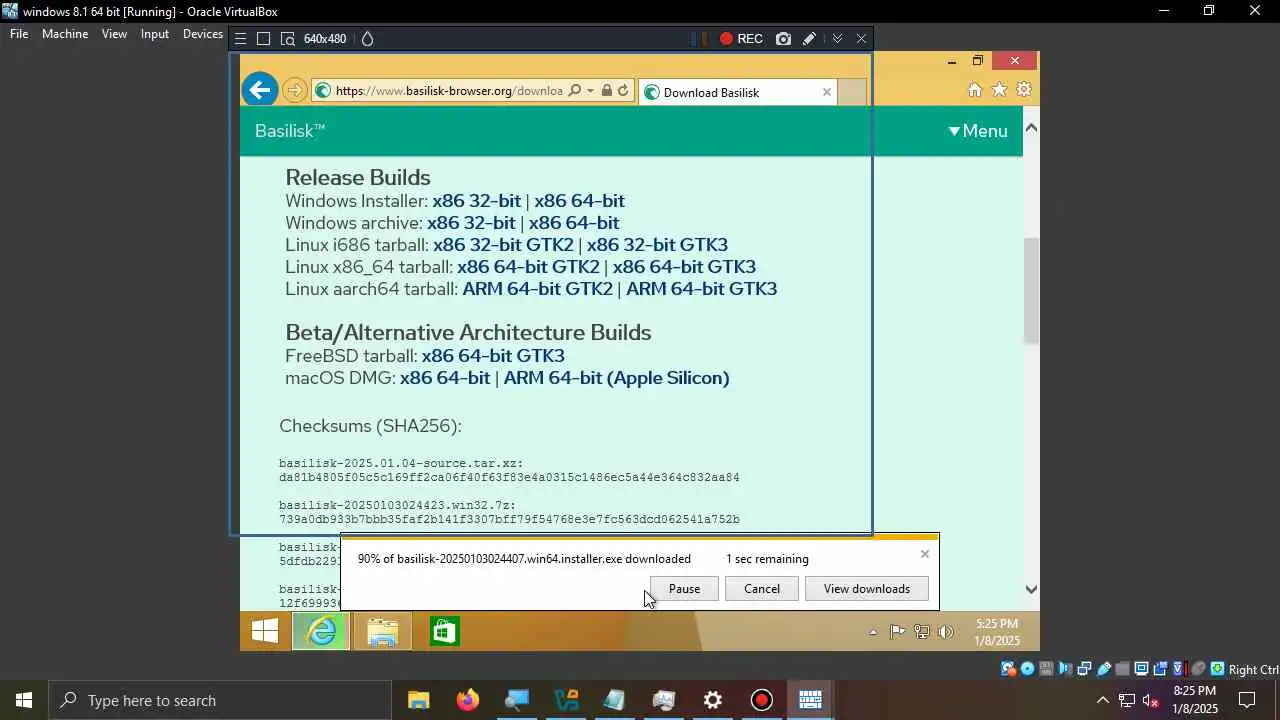Show hidden icons in host system tray
This screenshot has width=1280, height=720.
[x=1103, y=700]
